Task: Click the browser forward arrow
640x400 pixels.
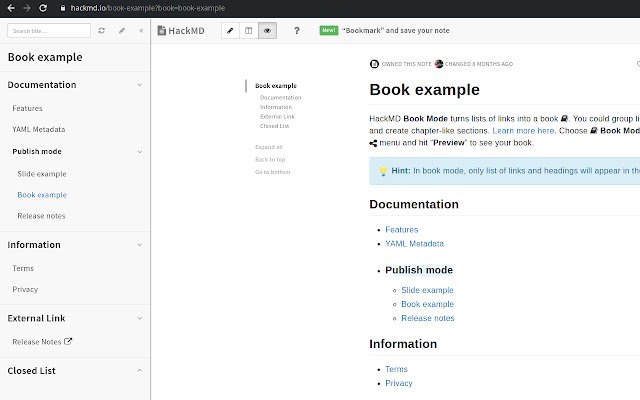Action: [x=27, y=8]
